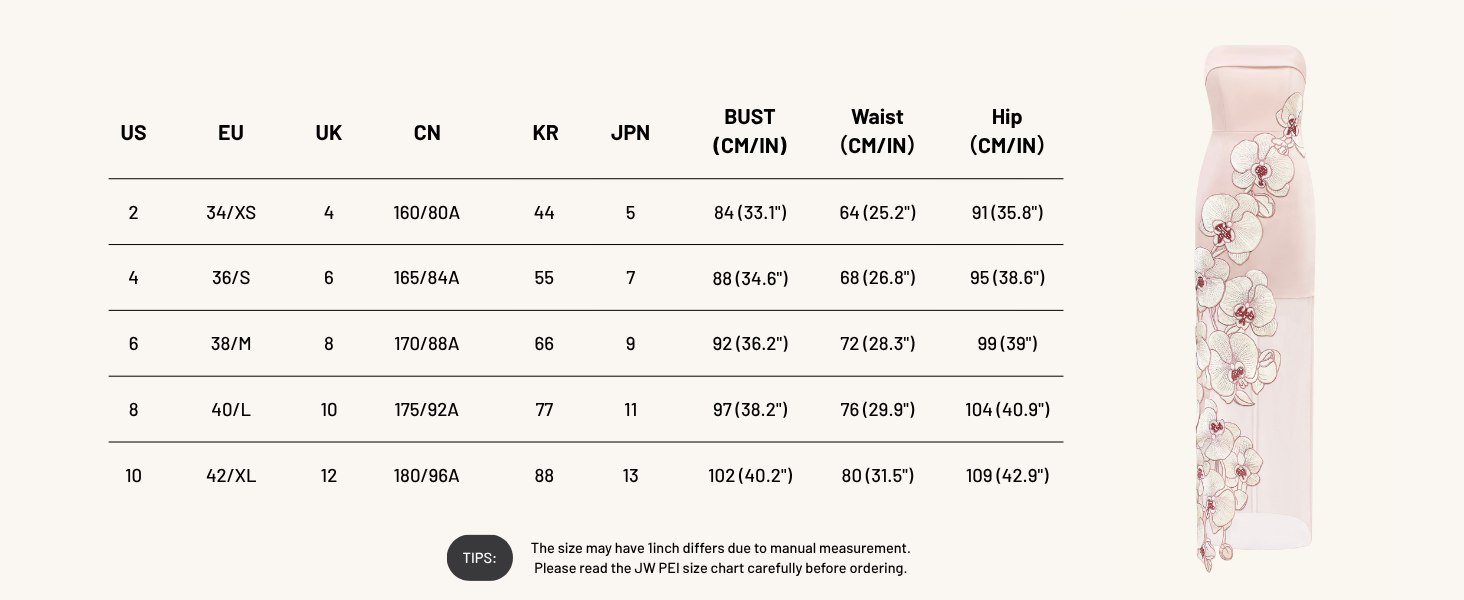Select the 36/S EU size cell

click(x=231, y=278)
